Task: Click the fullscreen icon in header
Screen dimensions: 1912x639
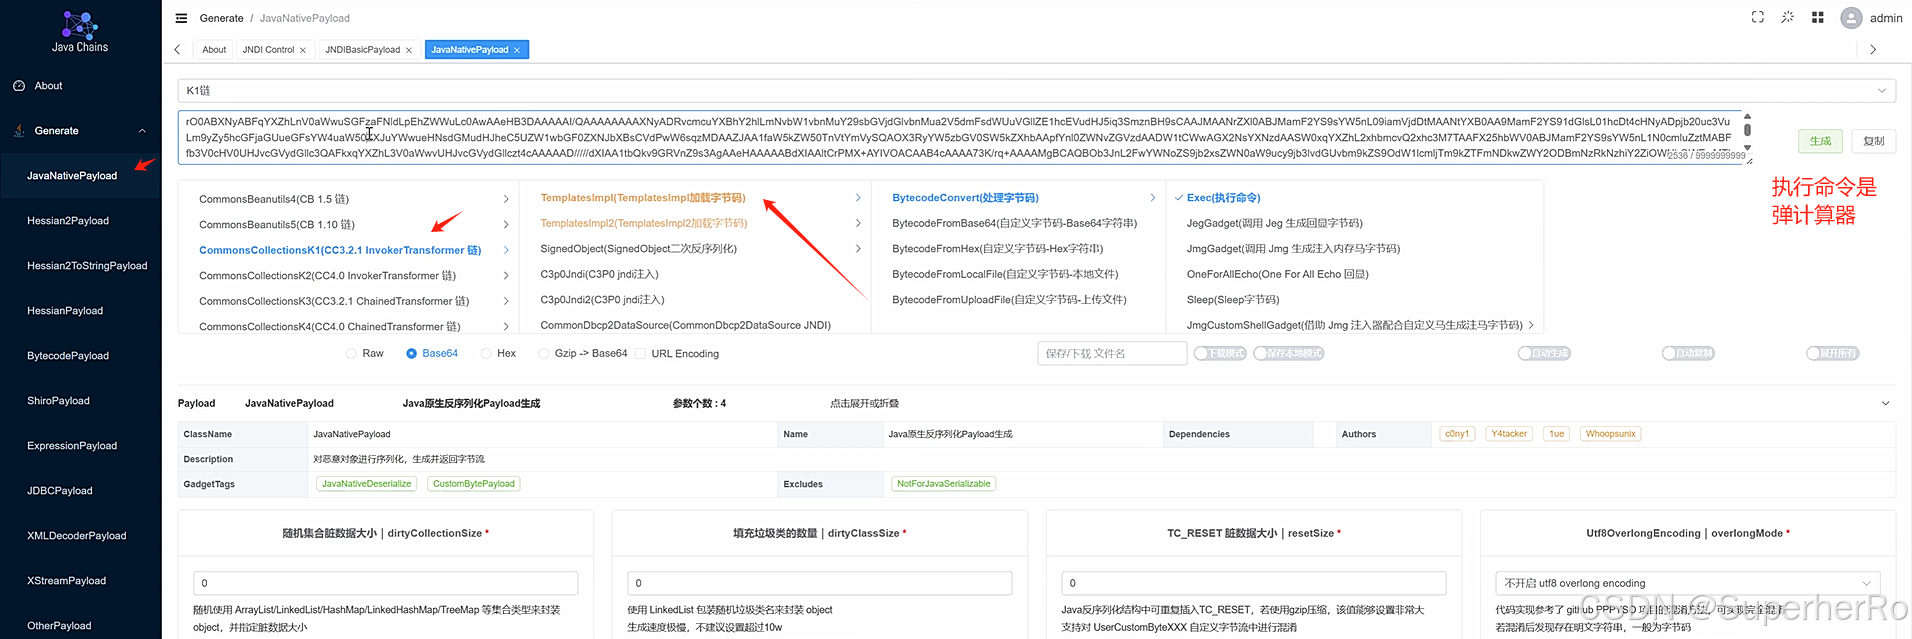Action: tap(1757, 17)
